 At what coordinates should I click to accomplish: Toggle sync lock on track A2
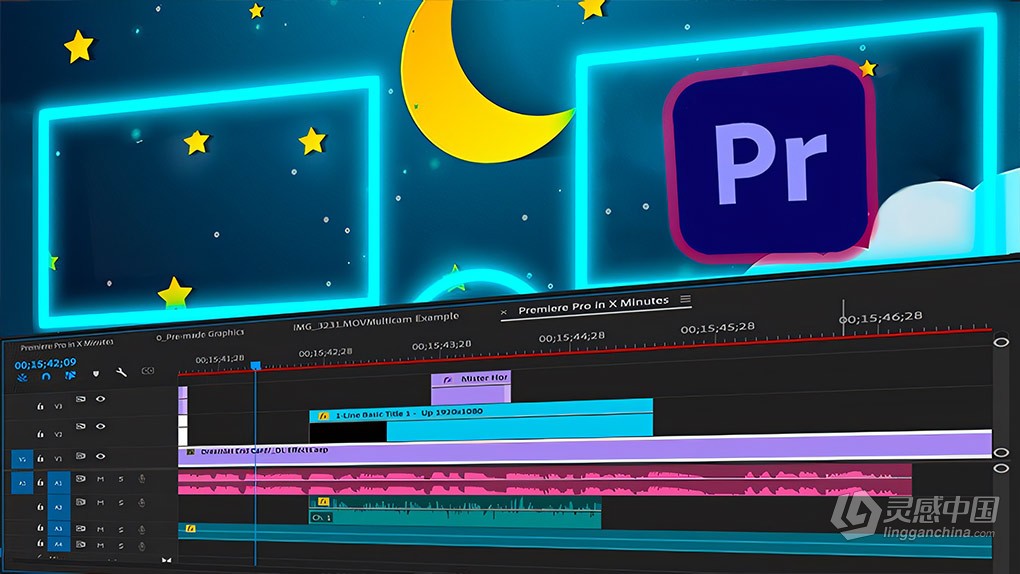80,502
